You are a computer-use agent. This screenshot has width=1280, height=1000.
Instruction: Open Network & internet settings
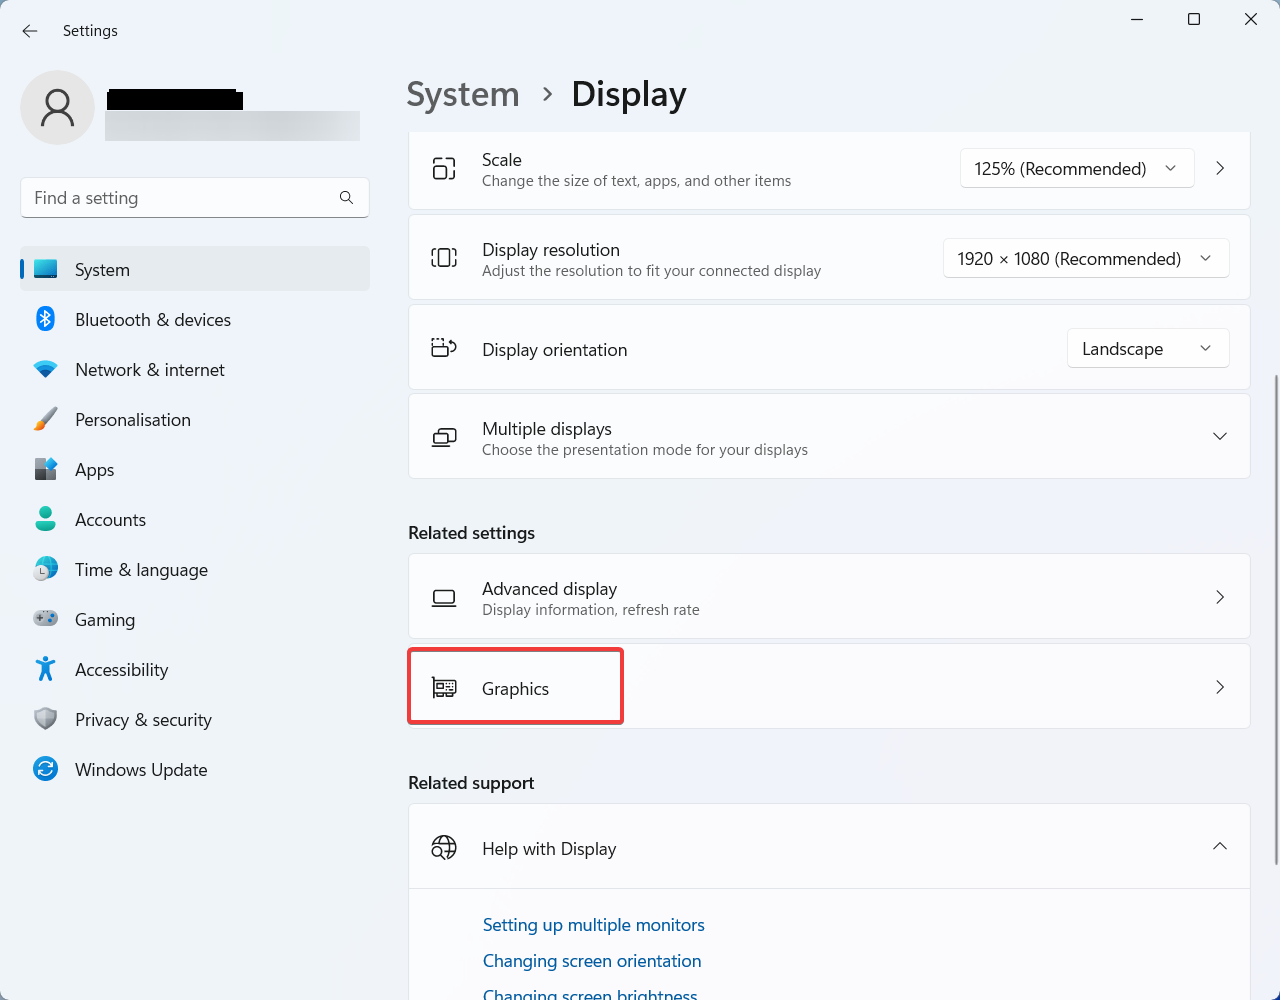[x=195, y=369]
